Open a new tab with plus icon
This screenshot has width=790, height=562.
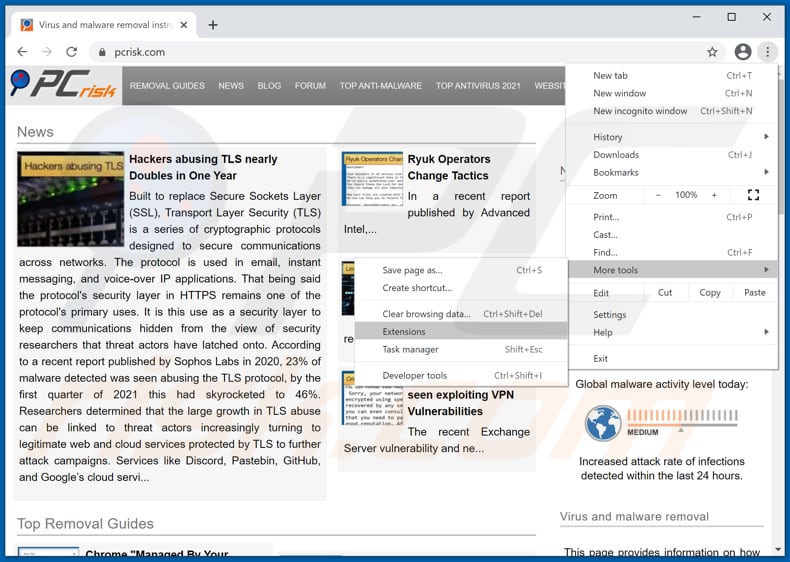tap(213, 25)
